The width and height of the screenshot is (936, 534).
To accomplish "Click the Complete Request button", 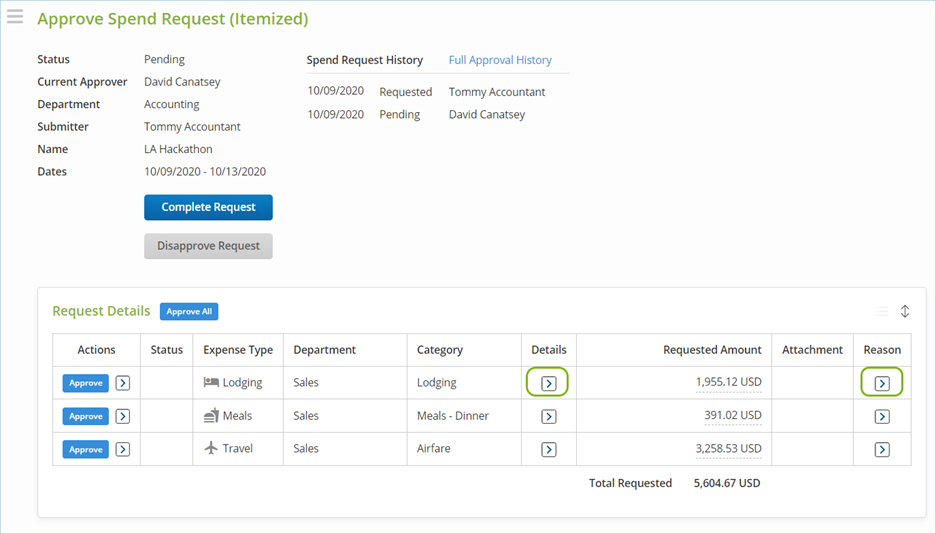I will coord(208,207).
